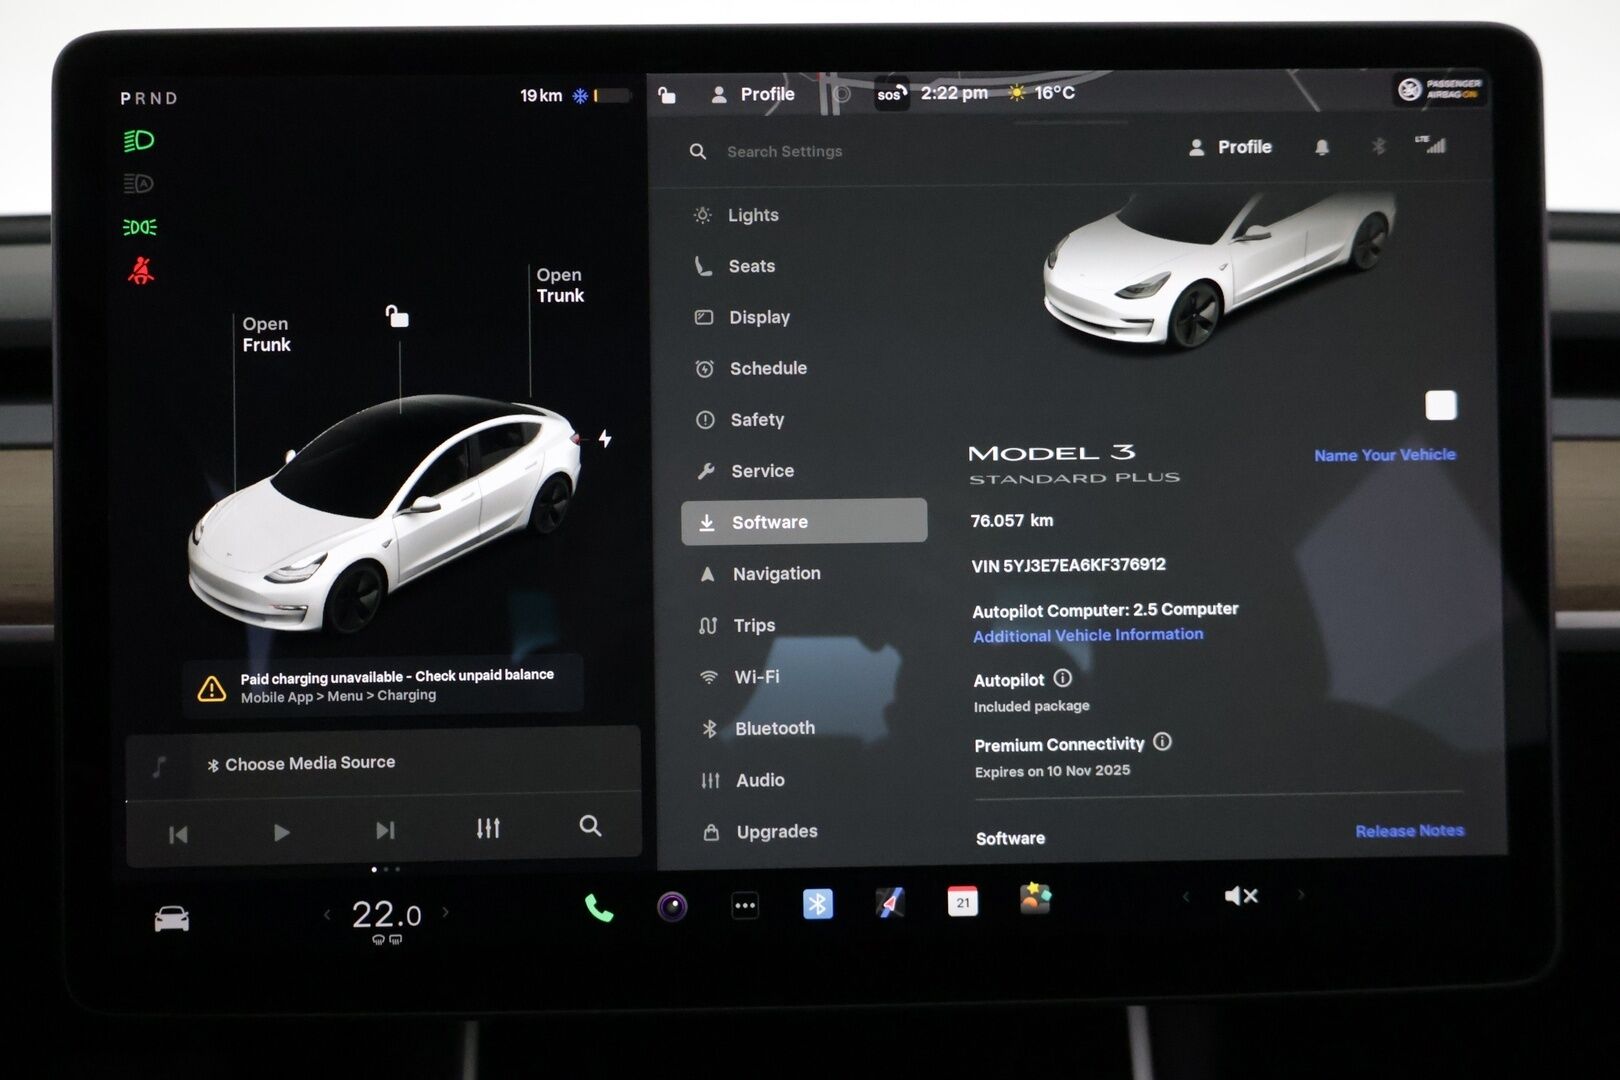This screenshot has width=1620, height=1080.
Task: Increase cabin temperature with right arrow
Action: click(x=446, y=912)
